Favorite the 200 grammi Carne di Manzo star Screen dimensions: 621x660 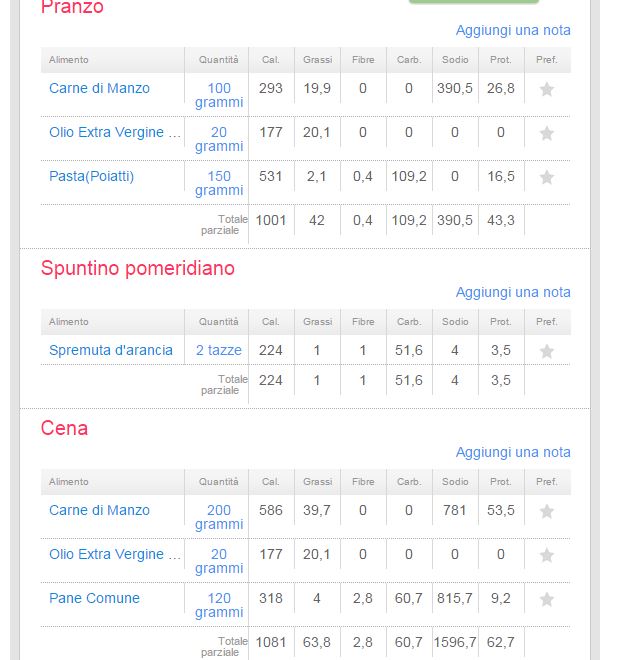[x=546, y=511]
